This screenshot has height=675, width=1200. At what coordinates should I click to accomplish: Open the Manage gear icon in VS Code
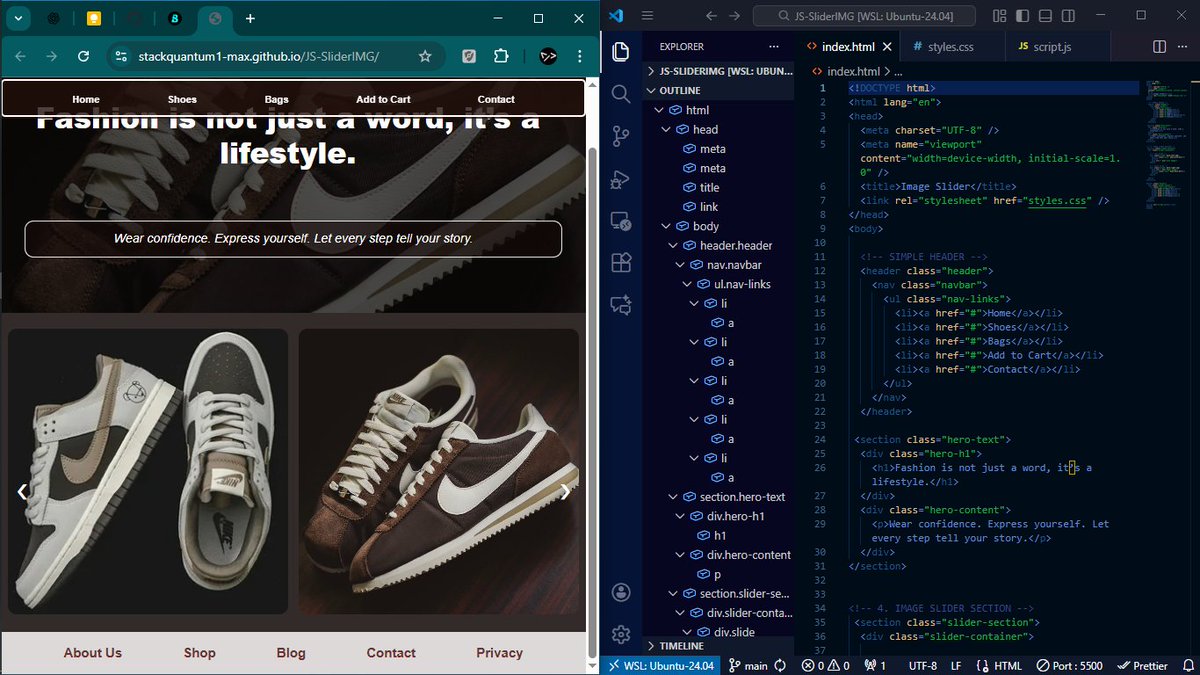[x=620, y=634]
